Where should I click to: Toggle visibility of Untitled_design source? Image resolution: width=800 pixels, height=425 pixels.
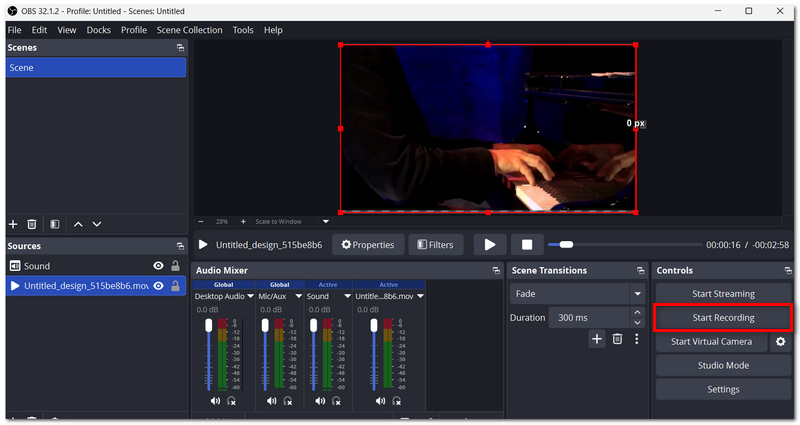pos(159,286)
